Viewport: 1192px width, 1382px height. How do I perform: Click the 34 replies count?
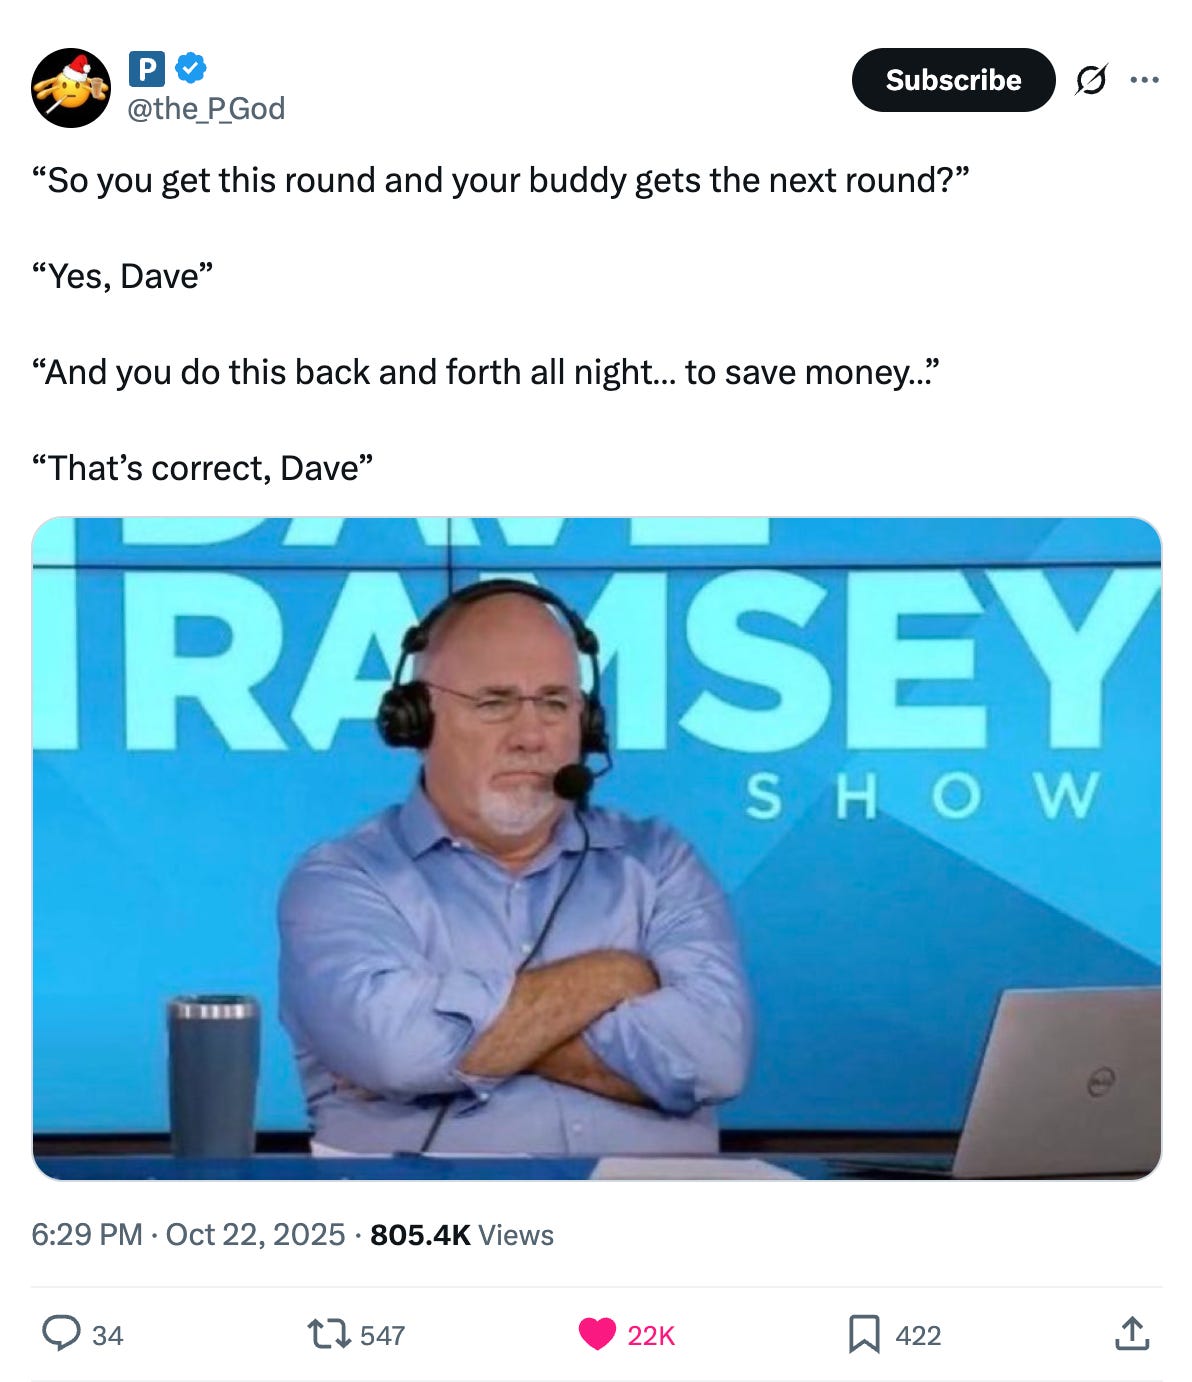[107, 1335]
